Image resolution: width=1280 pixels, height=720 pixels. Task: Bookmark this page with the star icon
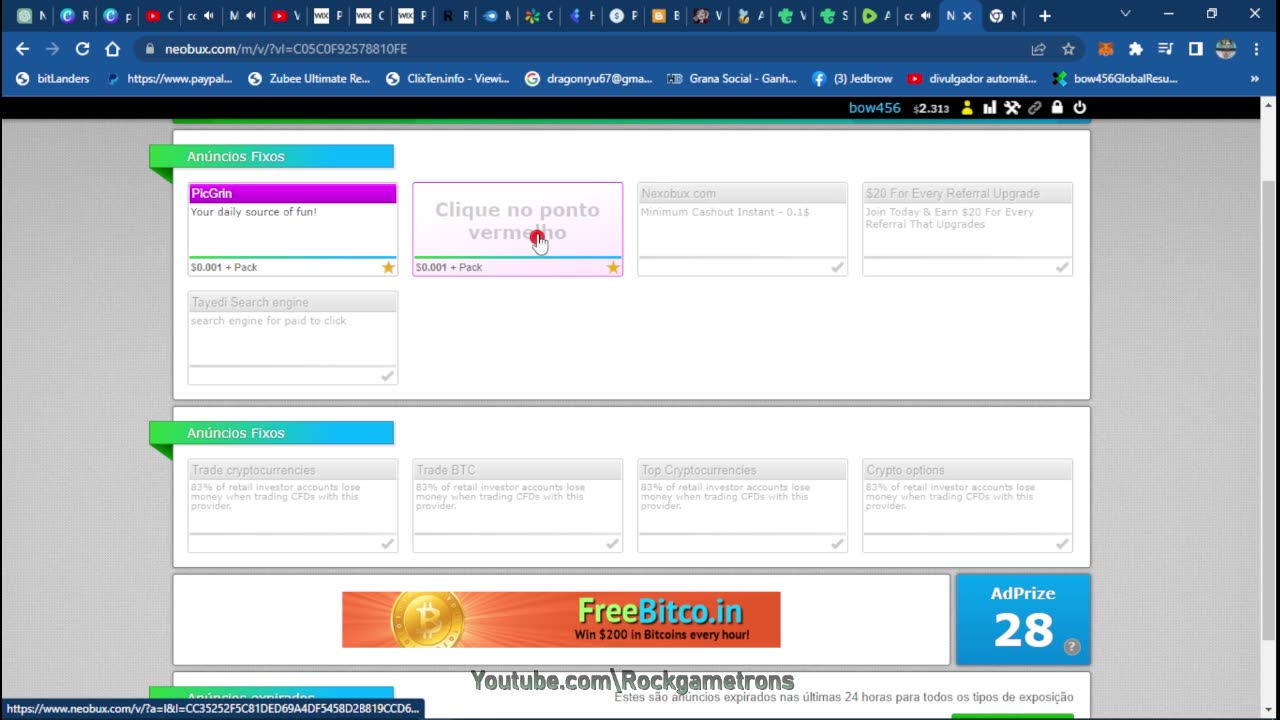click(1068, 48)
